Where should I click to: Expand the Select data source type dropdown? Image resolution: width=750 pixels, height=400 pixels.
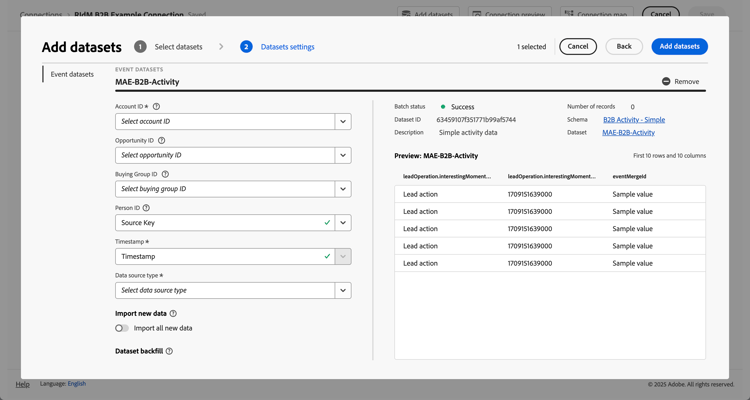click(342, 290)
